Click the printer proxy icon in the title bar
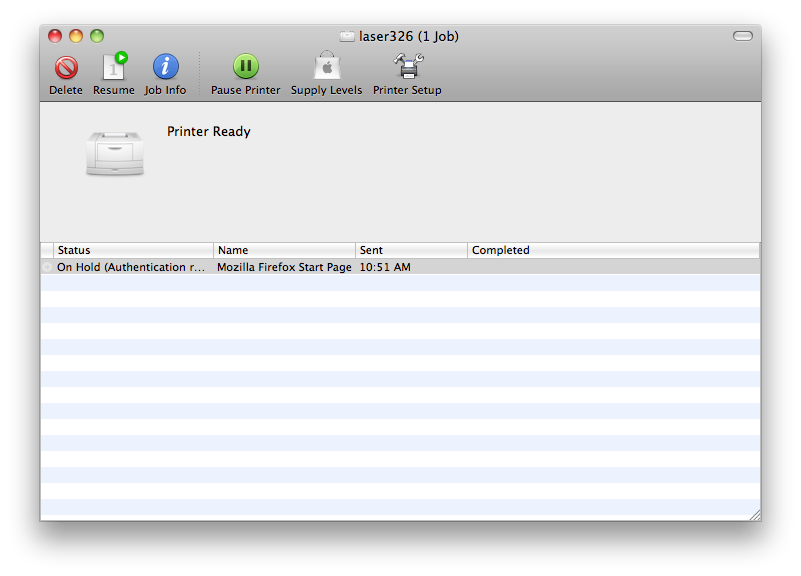Viewport: 801px width, 576px height. 346,37
